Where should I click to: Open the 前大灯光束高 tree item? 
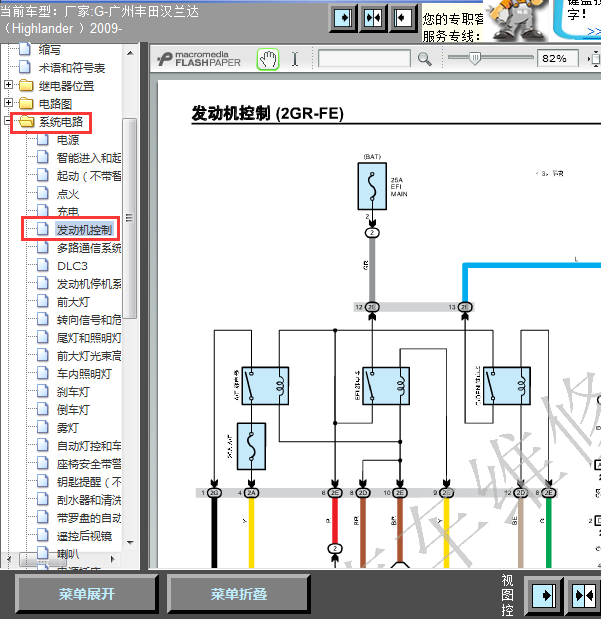tap(89, 356)
